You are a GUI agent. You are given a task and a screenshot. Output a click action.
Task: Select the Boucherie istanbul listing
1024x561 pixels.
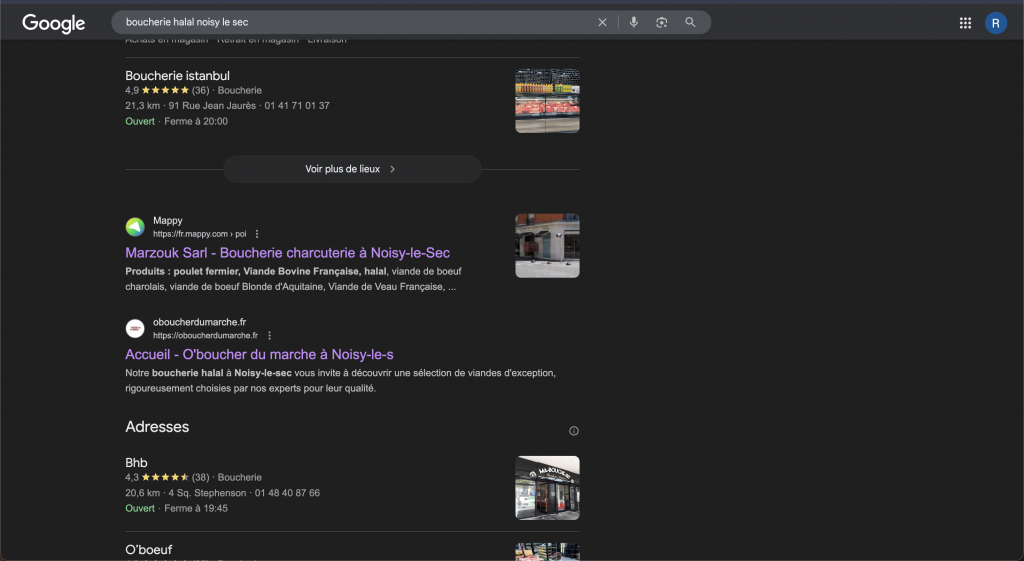(x=177, y=76)
